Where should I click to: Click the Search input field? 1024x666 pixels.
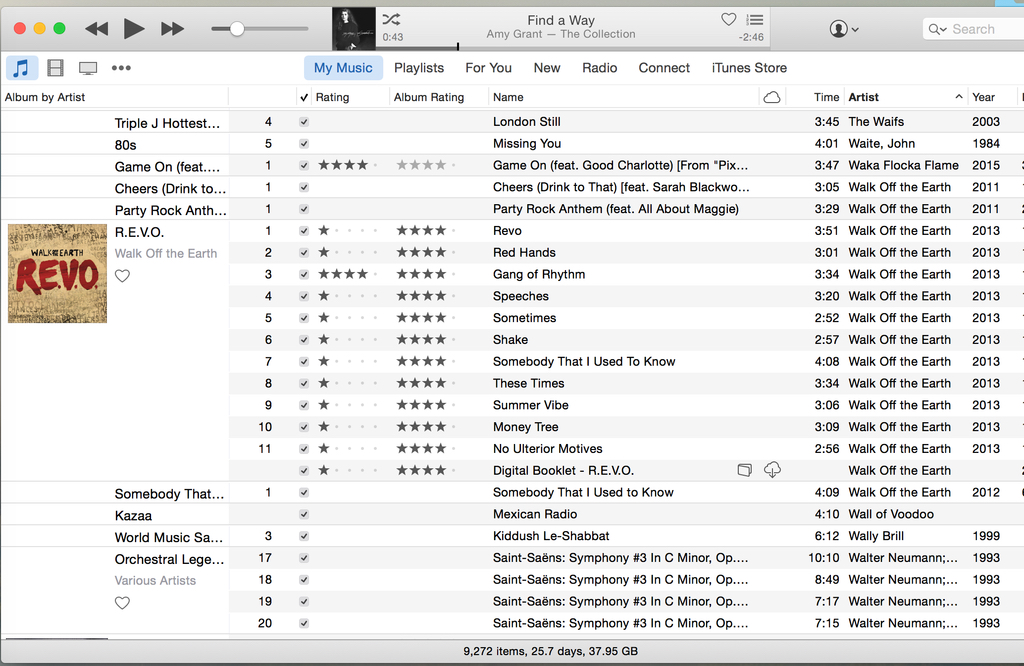(x=973, y=29)
